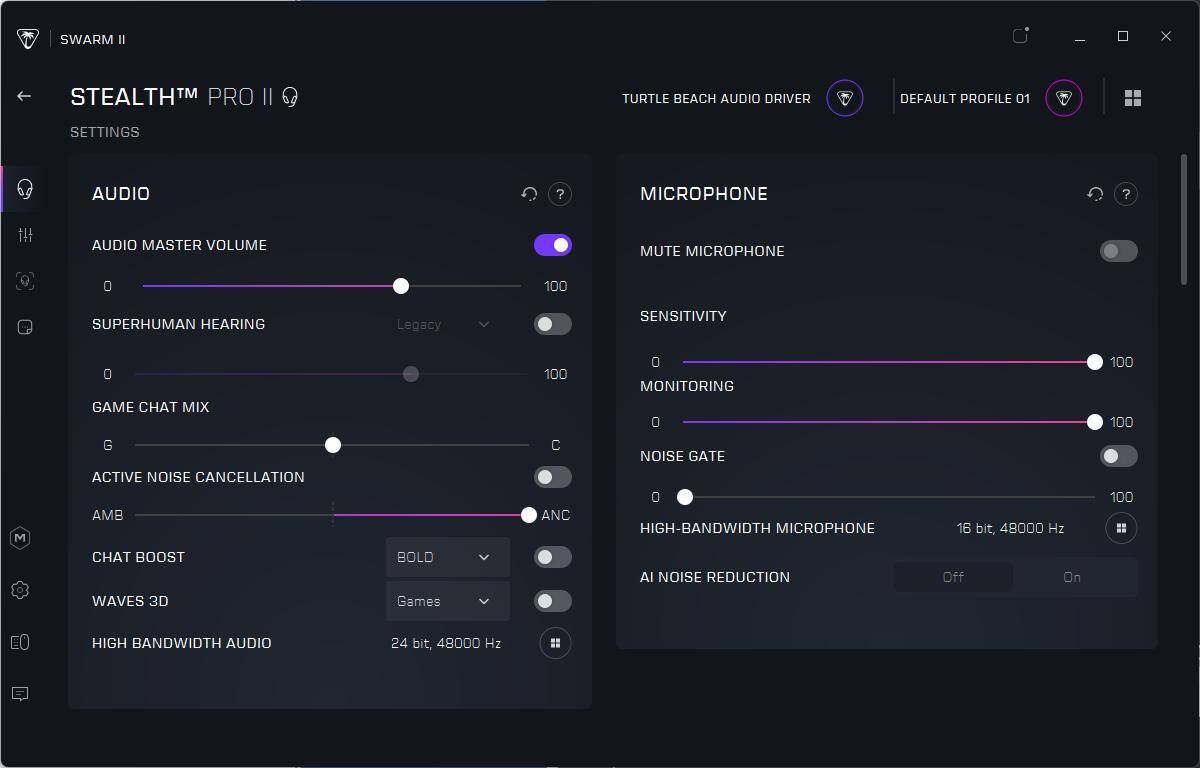Image resolution: width=1200 pixels, height=768 pixels.
Task: Click the Superhuman Hearing slider handle
Action: tap(411, 374)
